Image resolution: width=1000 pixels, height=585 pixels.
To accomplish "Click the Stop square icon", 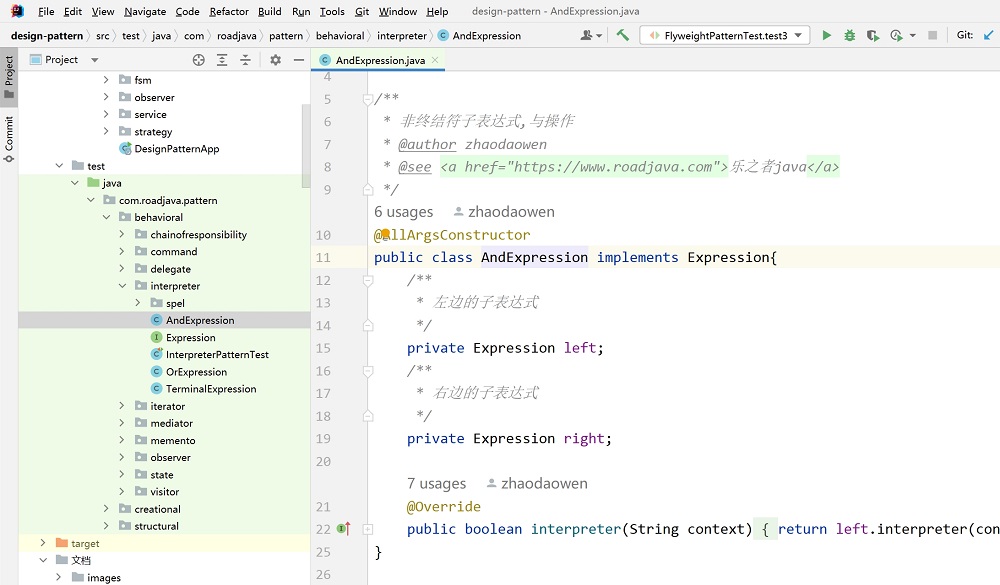I will [932, 35].
